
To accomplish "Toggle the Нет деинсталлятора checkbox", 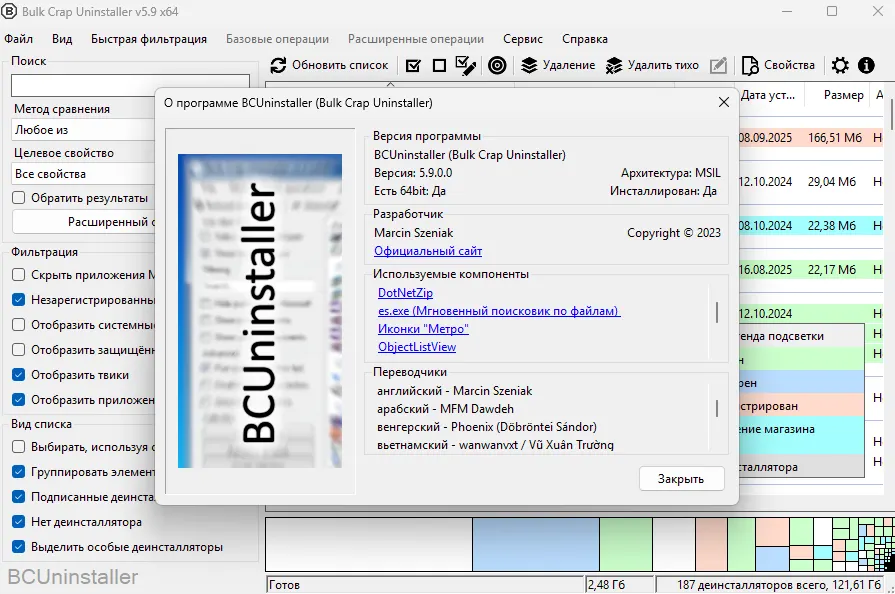I will 19,522.
